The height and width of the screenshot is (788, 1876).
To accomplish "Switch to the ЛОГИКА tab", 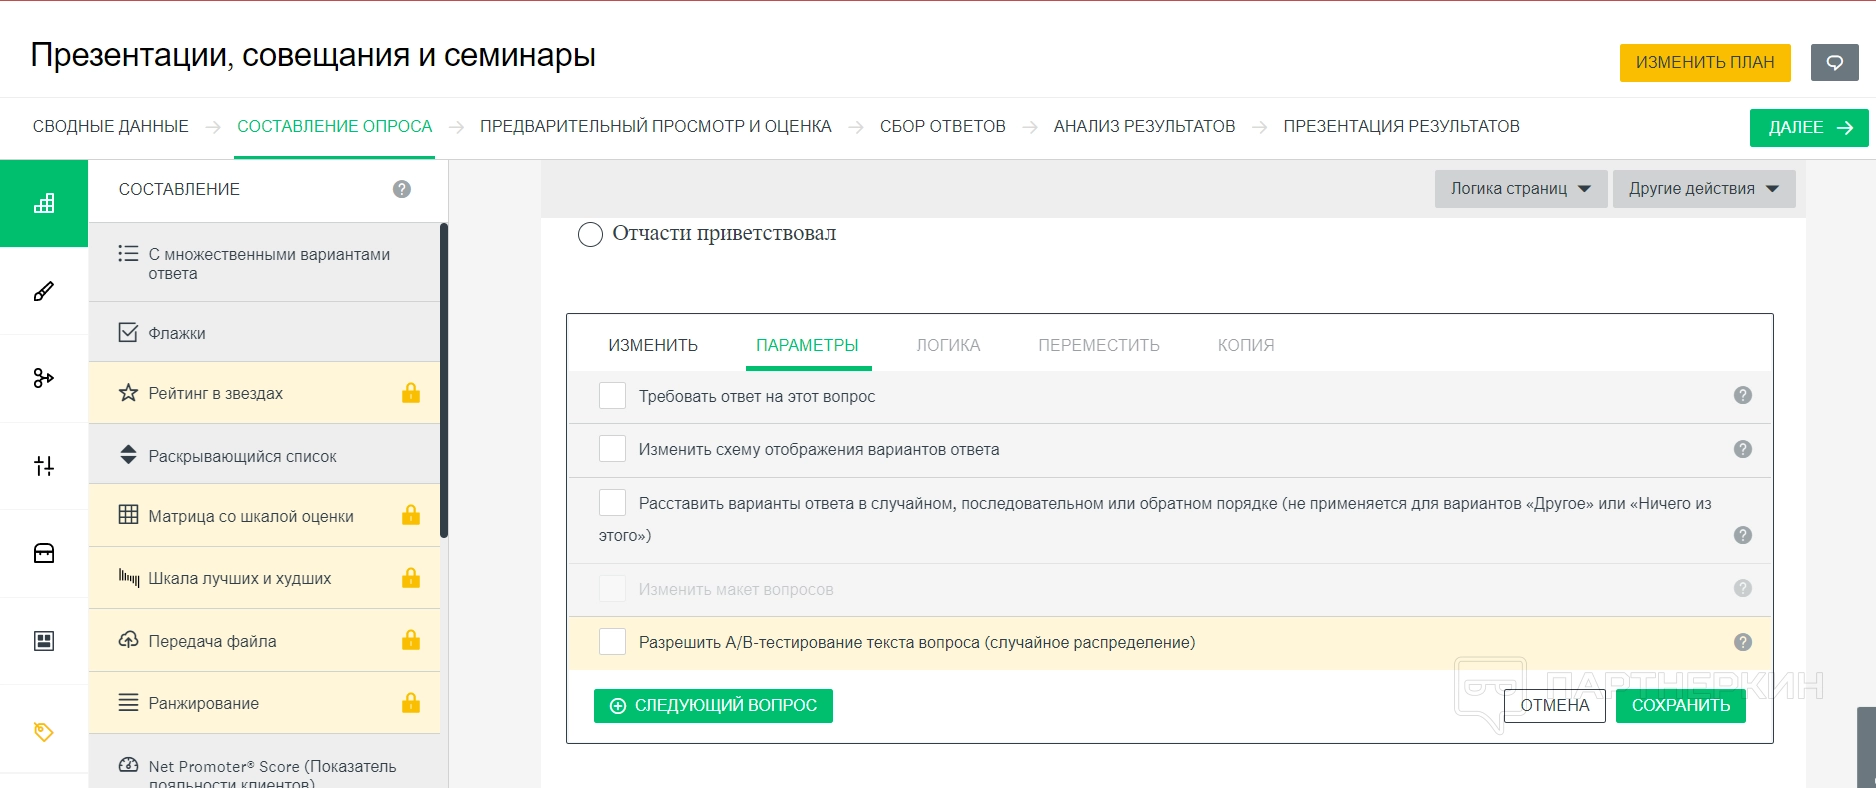I will (948, 345).
